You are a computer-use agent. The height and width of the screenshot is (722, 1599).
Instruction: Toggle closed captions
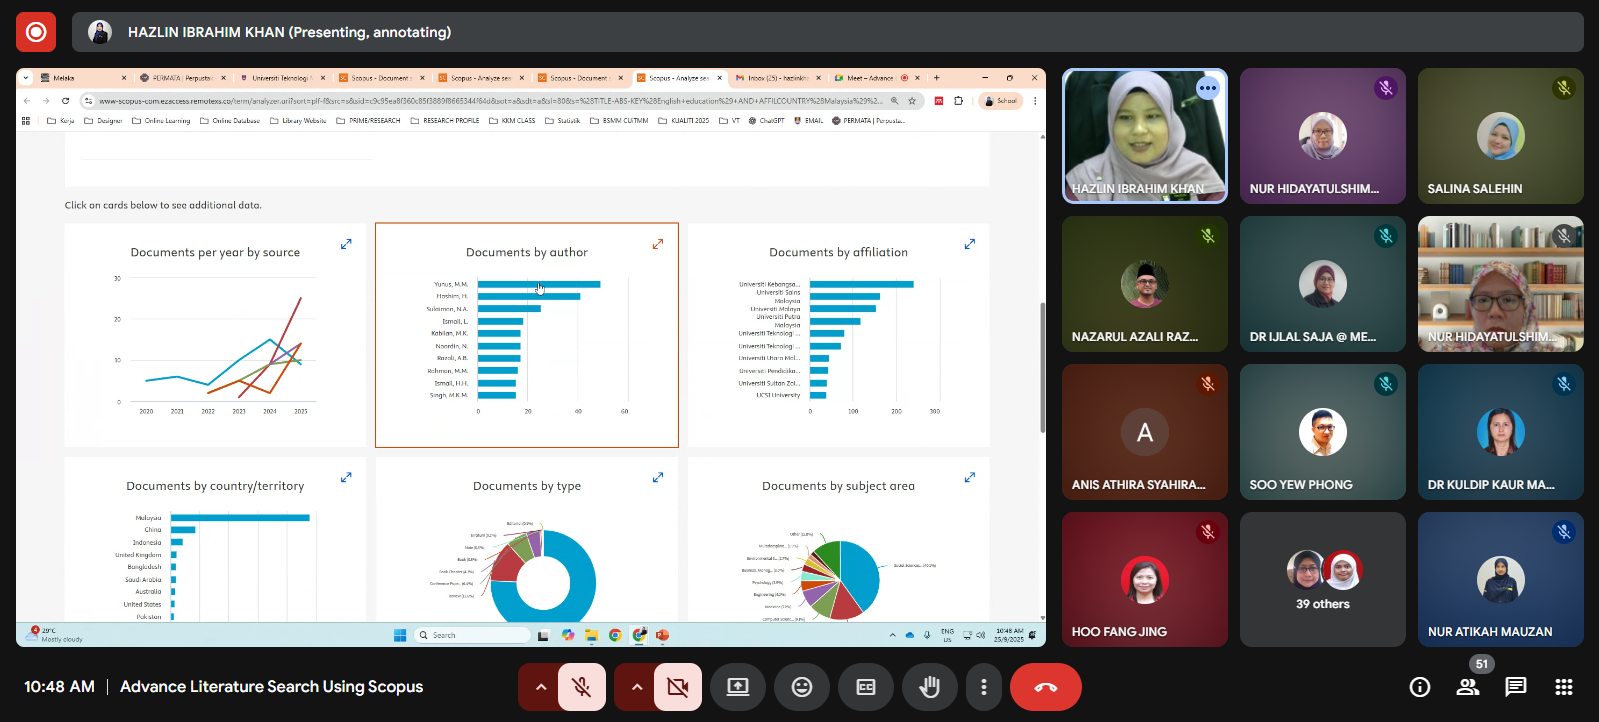coord(866,687)
